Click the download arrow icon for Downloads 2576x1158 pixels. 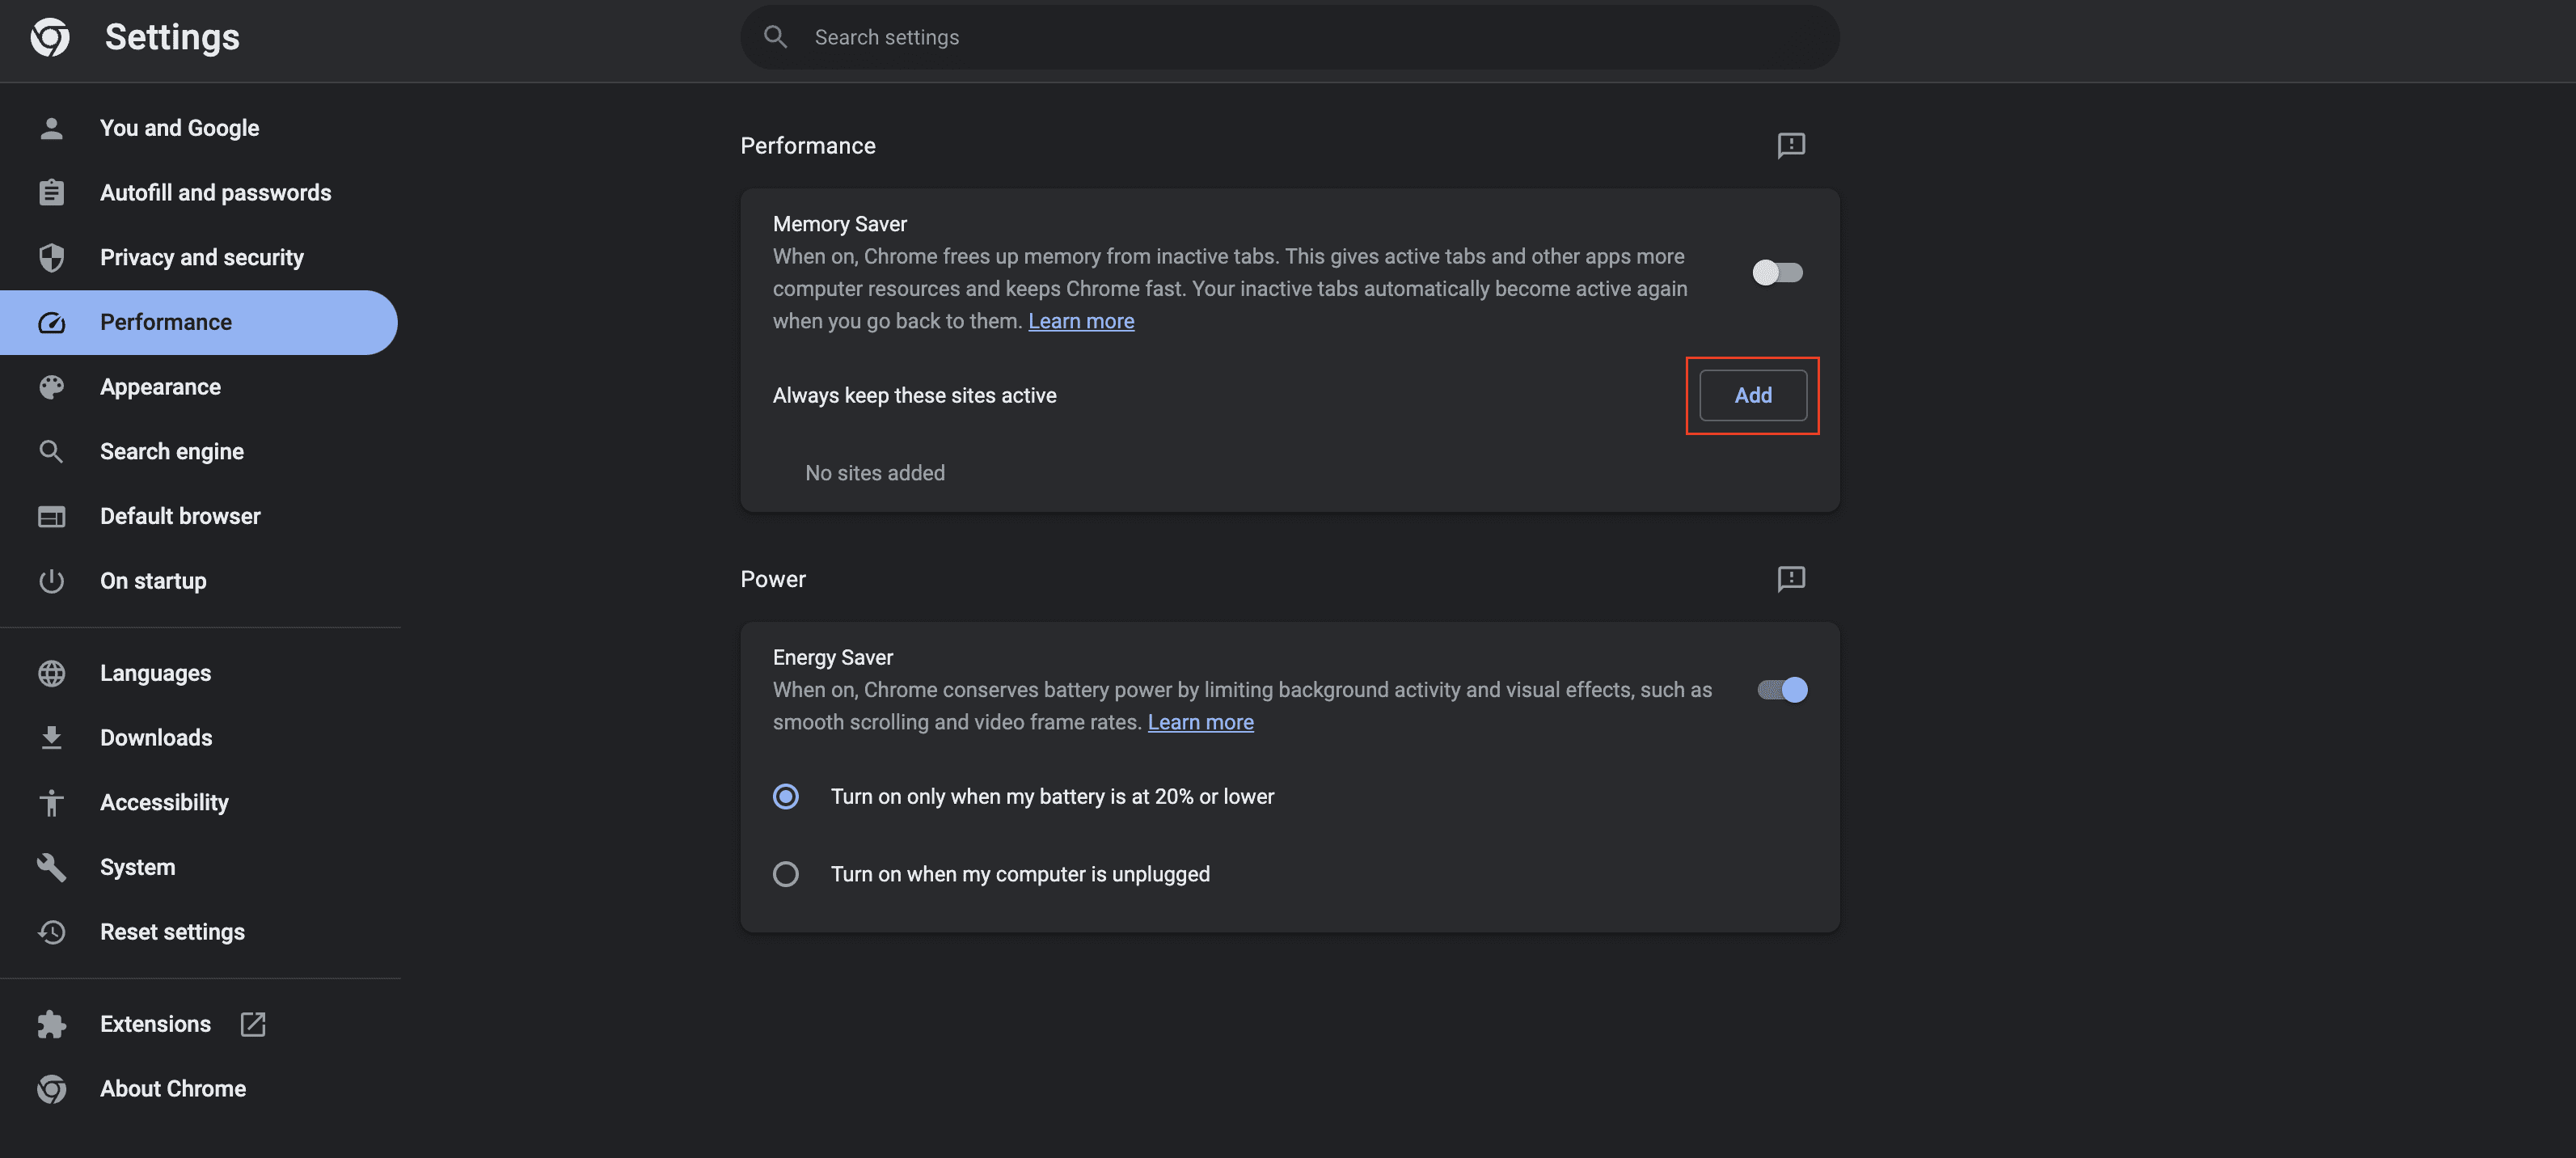click(x=52, y=738)
